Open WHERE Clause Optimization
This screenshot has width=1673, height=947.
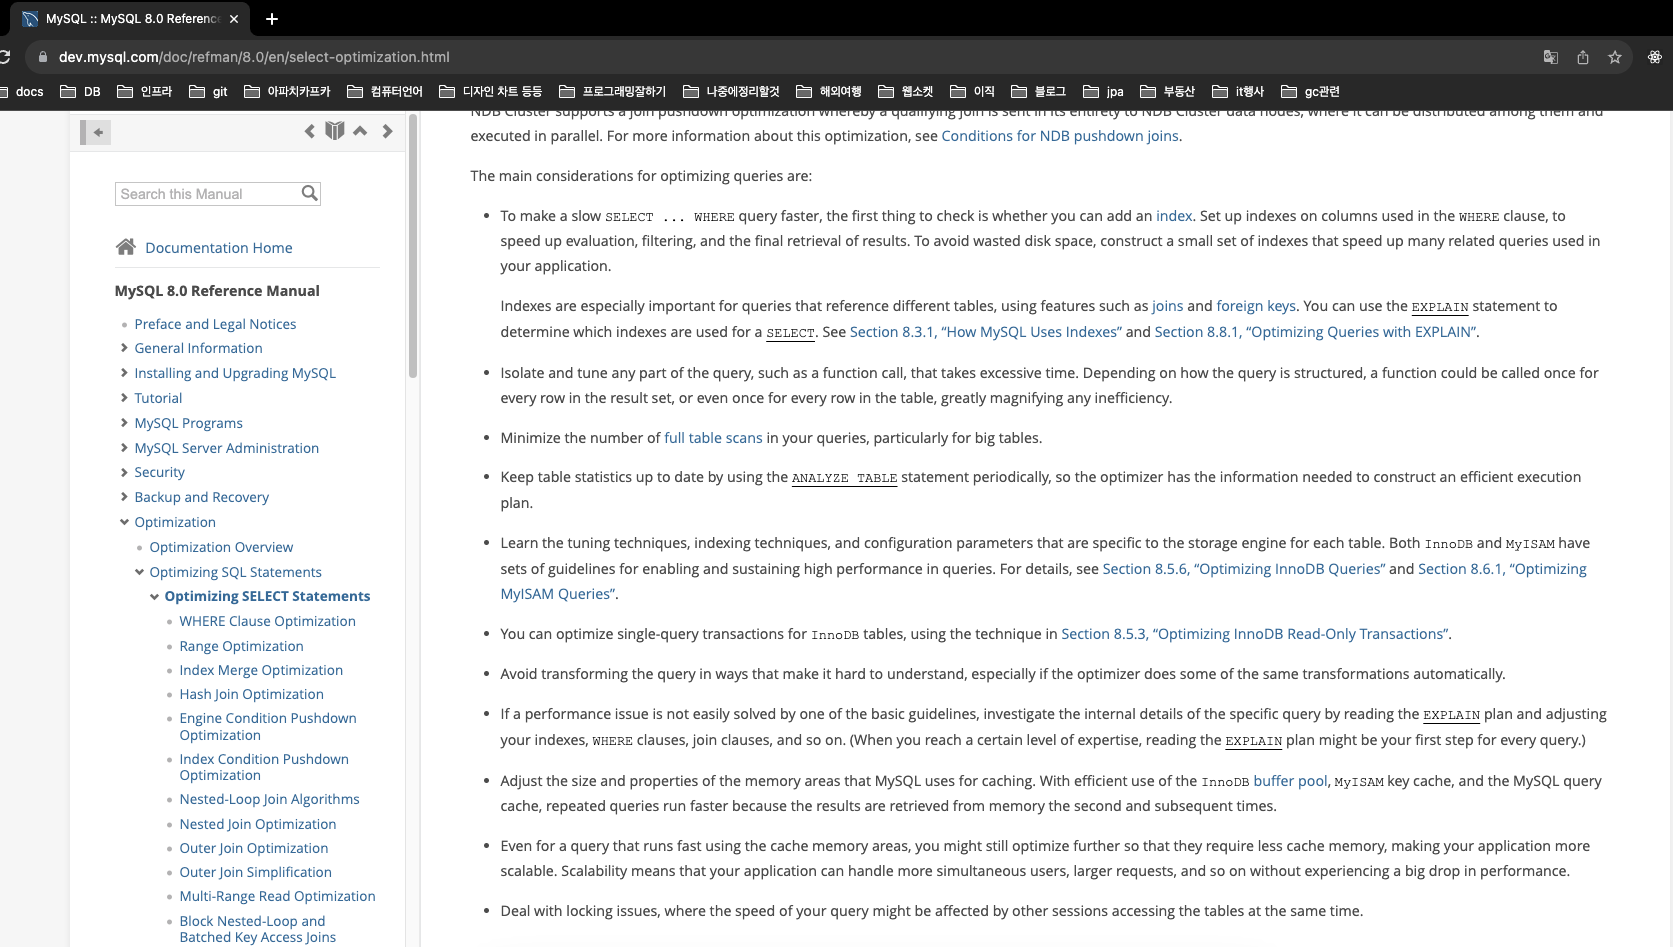(x=267, y=621)
